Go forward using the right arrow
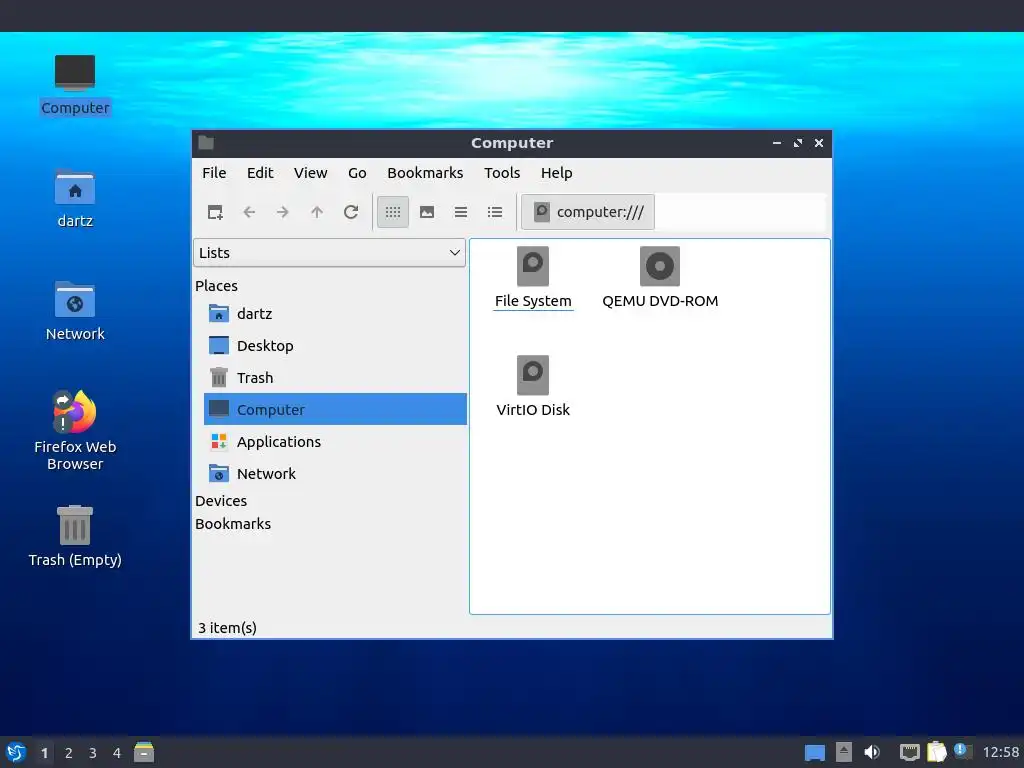Image resolution: width=1024 pixels, height=768 pixels. 283,212
